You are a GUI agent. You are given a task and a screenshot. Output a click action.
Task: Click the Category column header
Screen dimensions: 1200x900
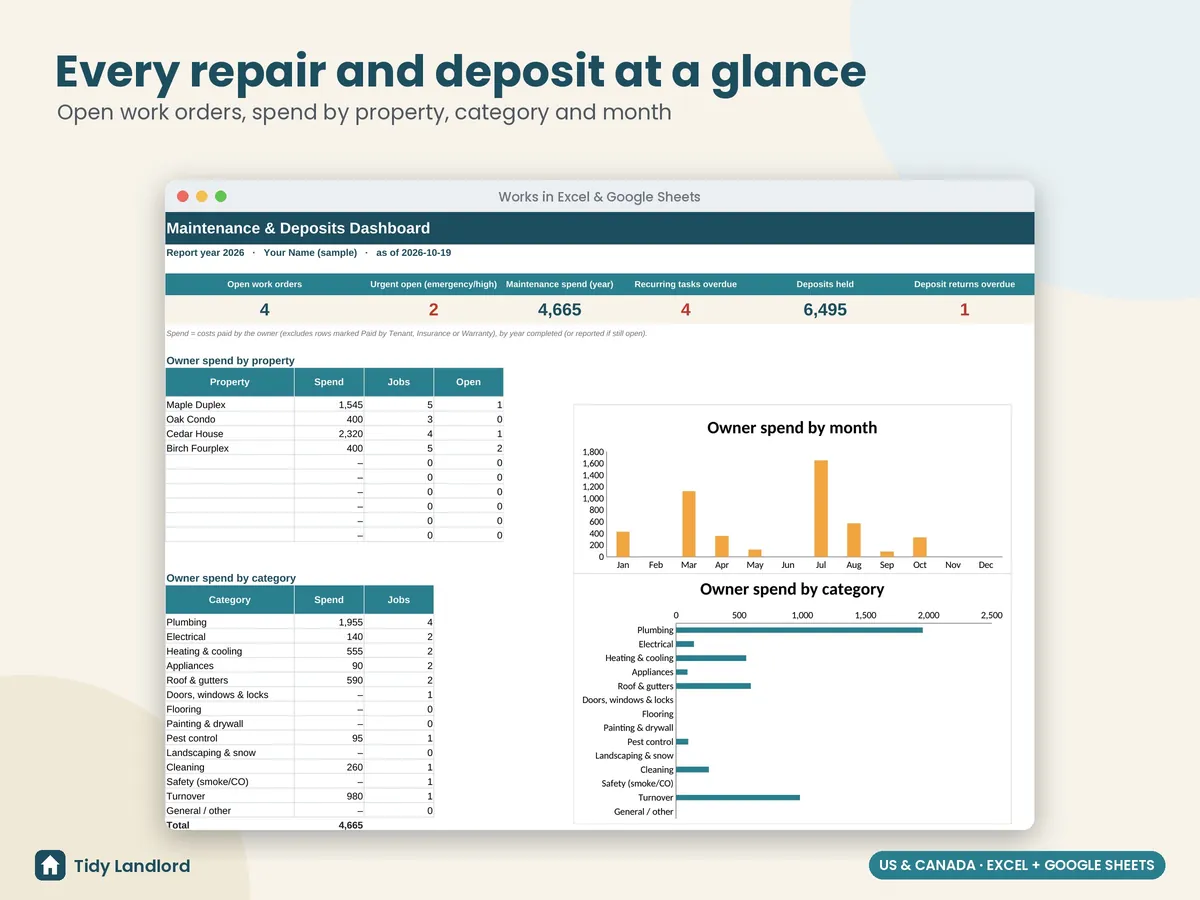coord(230,600)
